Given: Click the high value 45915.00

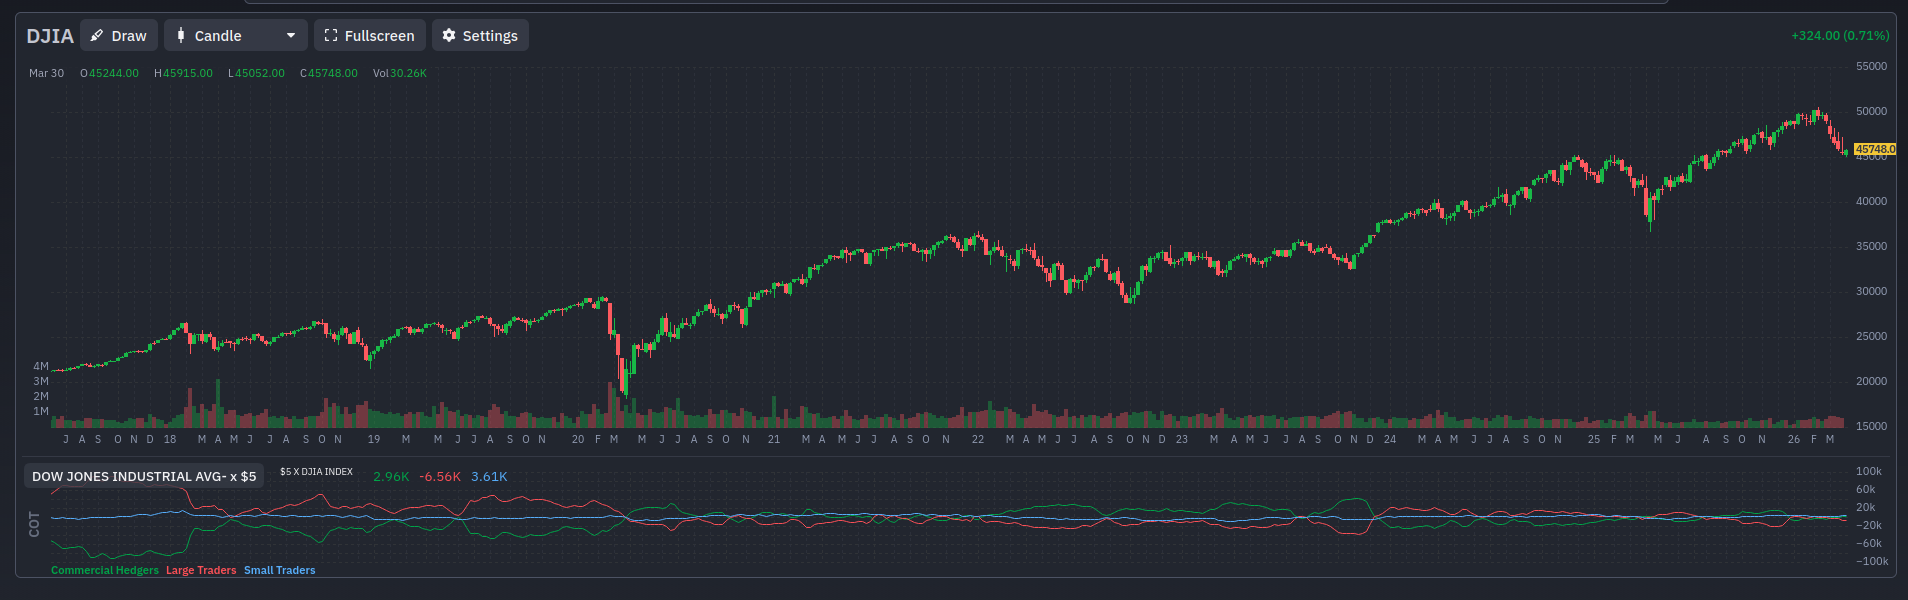Looking at the screenshot, I should (188, 73).
